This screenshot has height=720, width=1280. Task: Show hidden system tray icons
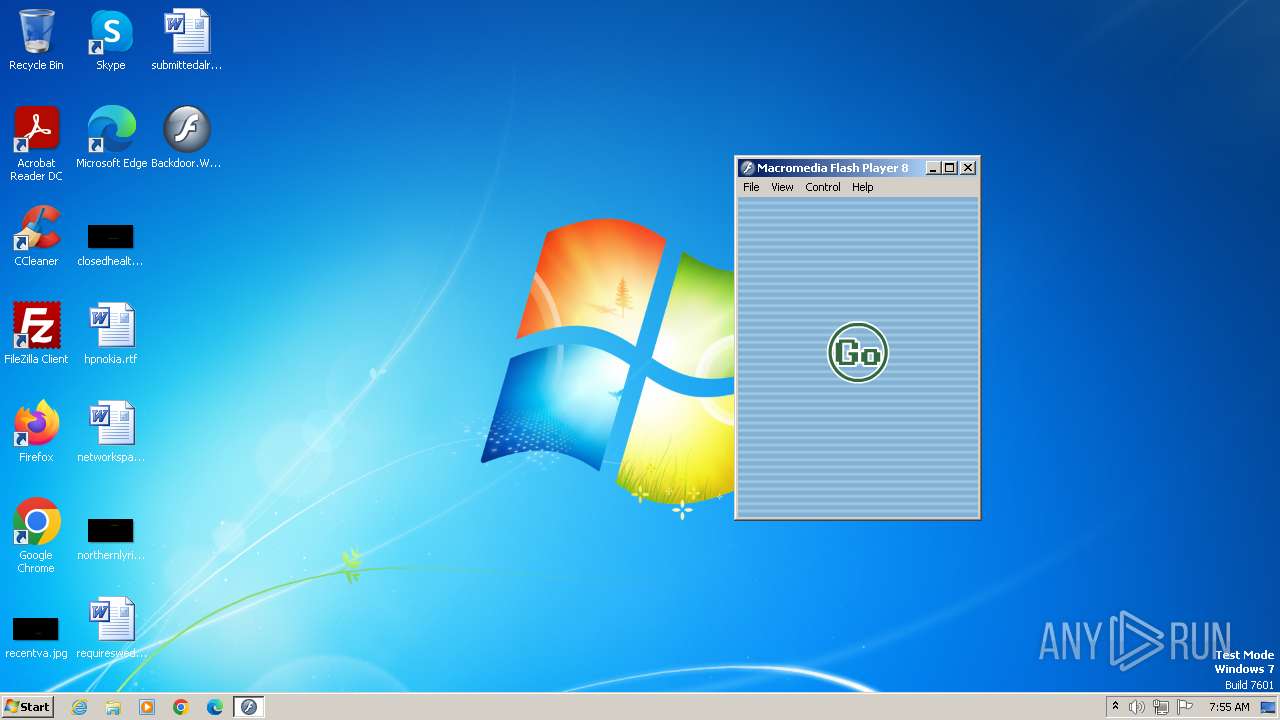coord(1115,707)
